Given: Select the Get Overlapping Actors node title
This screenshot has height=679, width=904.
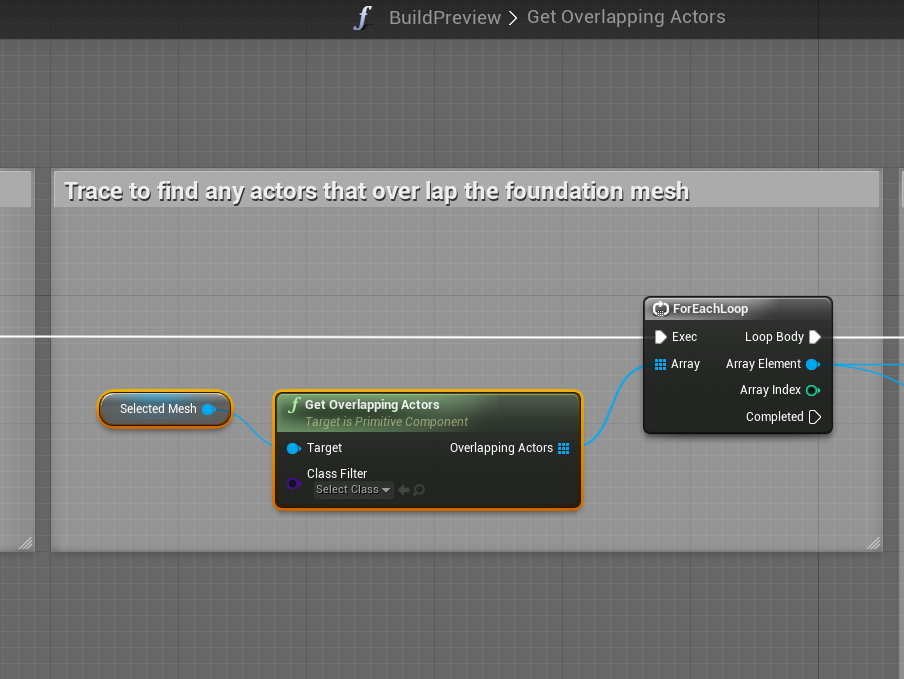Looking at the screenshot, I should tap(372, 405).
